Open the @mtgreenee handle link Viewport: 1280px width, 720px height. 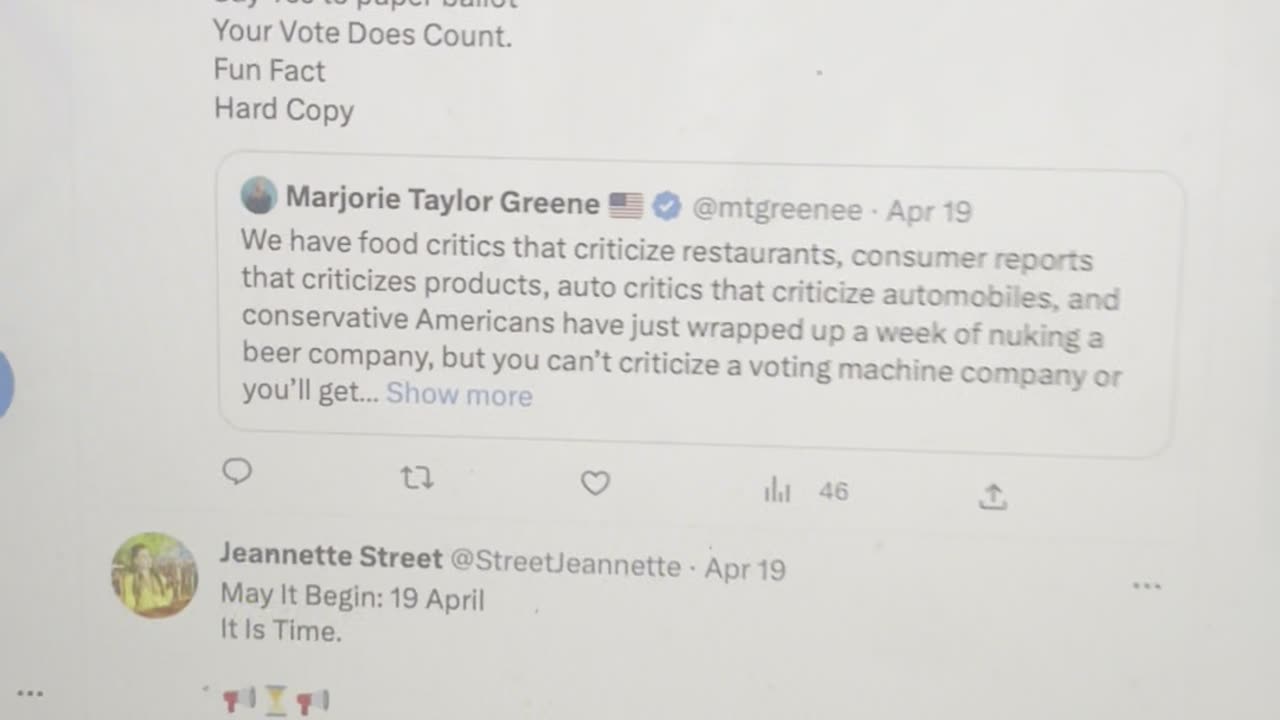tap(777, 209)
